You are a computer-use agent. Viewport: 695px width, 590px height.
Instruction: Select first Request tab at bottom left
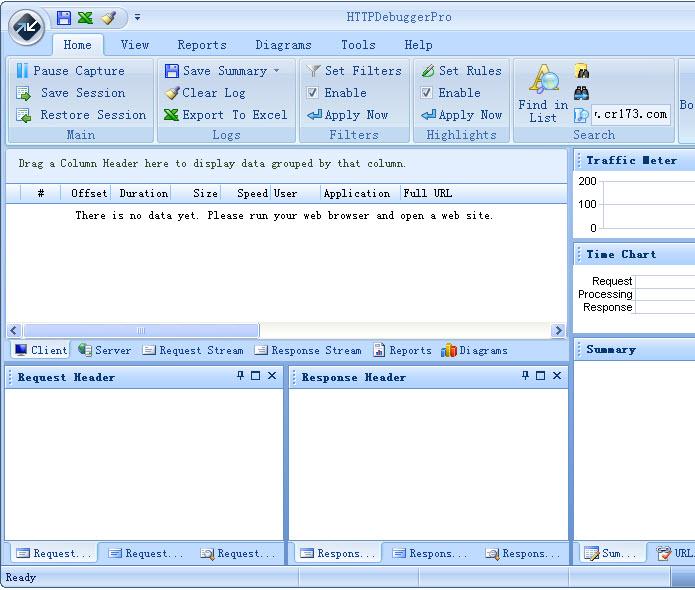point(53,553)
